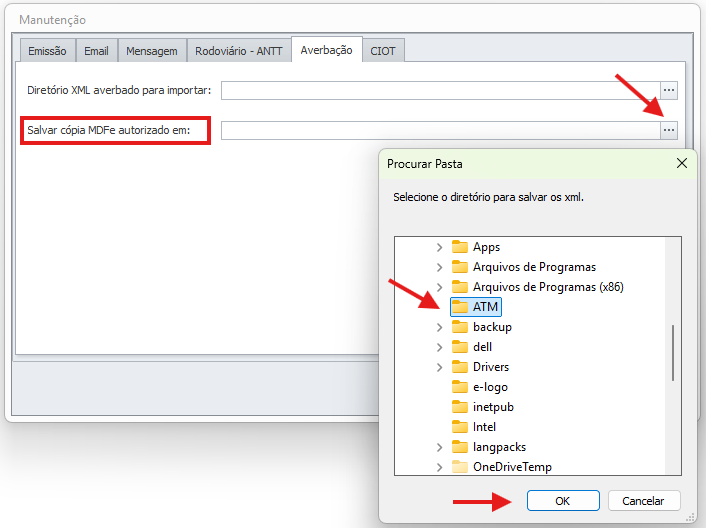This screenshot has width=706, height=528.
Task: Click the Drivers folder icon
Action: tap(460, 367)
